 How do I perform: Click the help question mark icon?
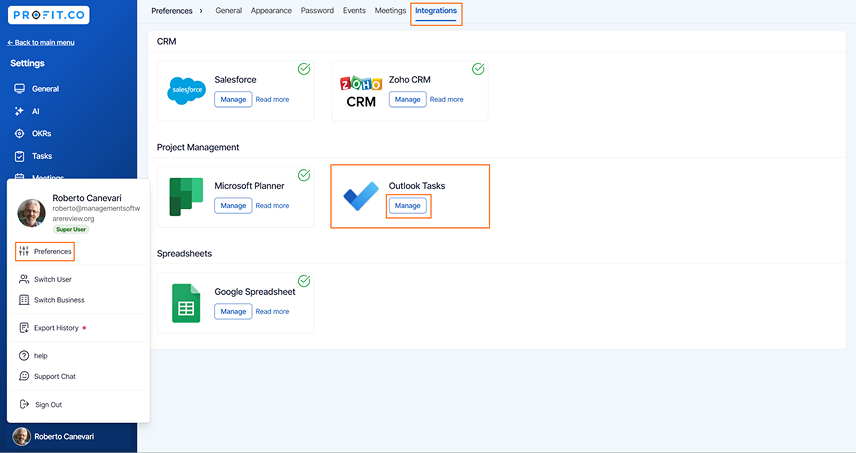[x=24, y=355]
